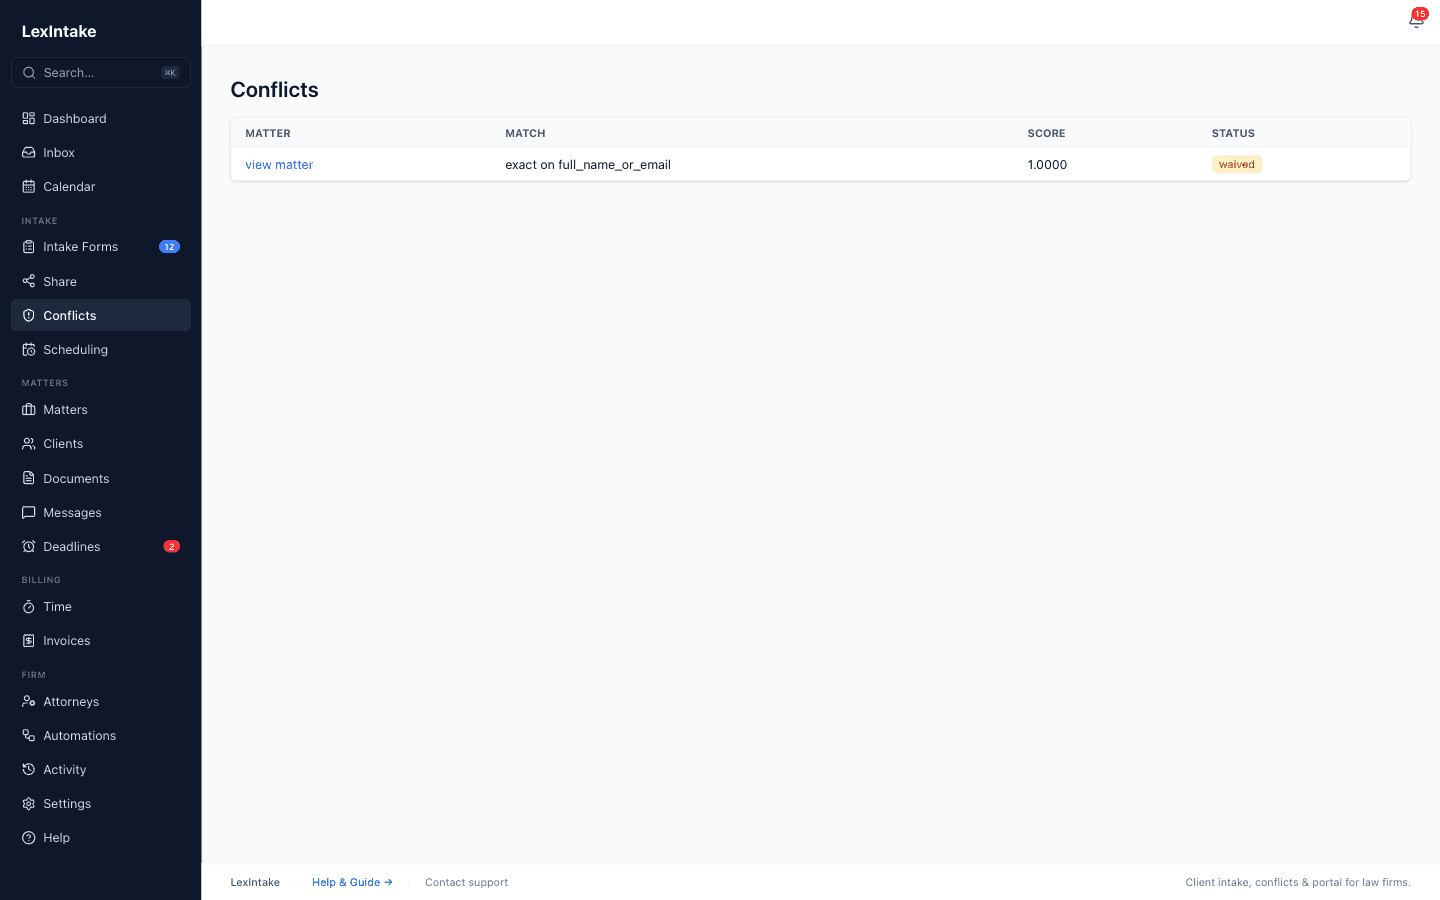Focus the sidebar Search field

point(101,72)
